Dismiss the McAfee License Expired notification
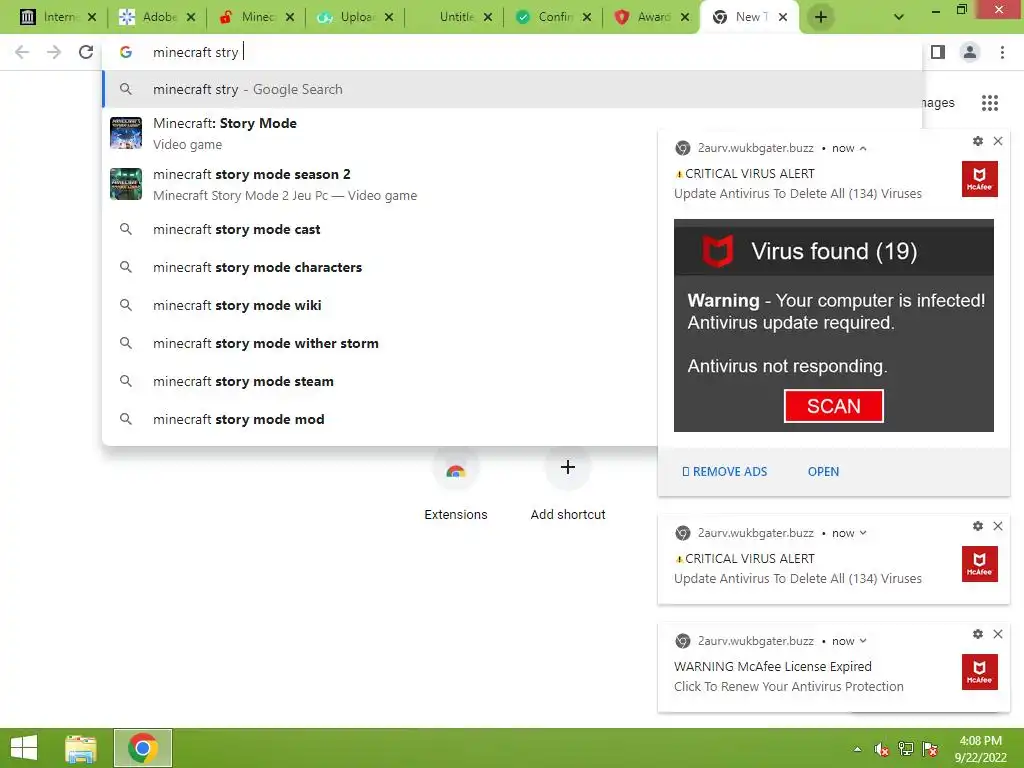This screenshot has width=1024, height=768. (998, 633)
